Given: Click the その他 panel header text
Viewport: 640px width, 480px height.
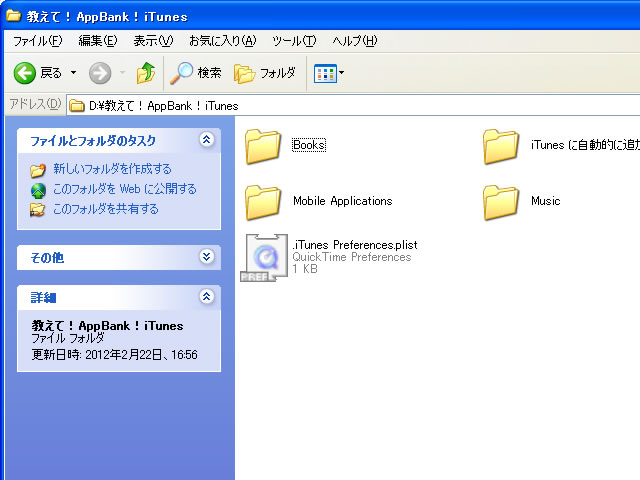Looking at the screenshot, I should pyautogui.click(x=47, y=258).
